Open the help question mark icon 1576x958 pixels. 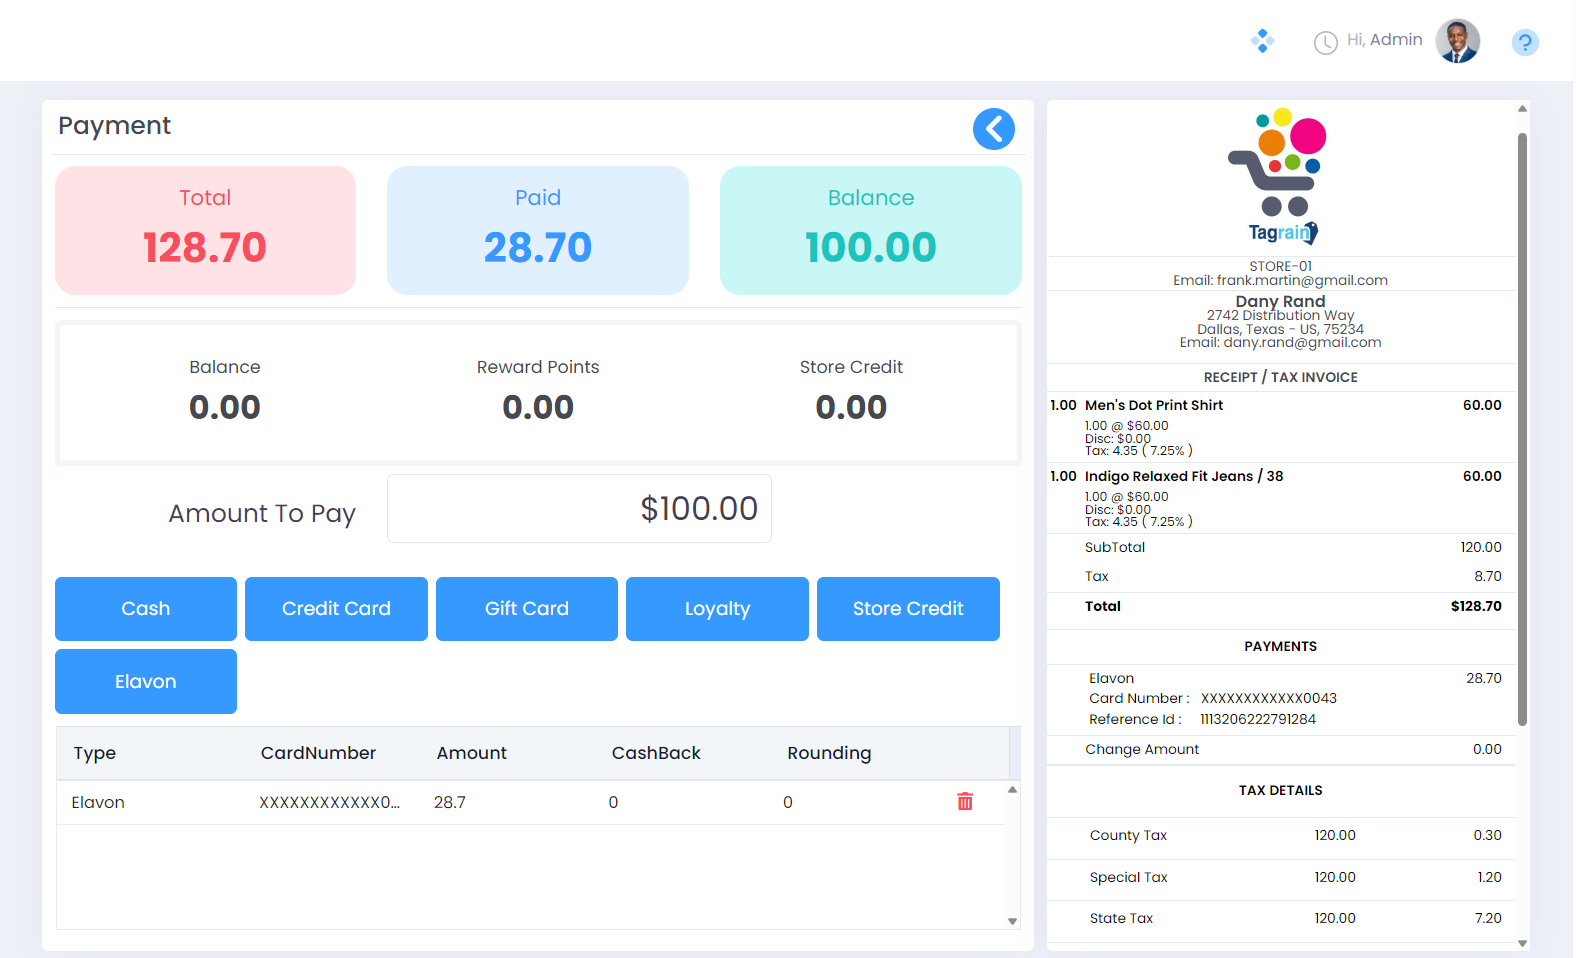(x=1524, y=42)
